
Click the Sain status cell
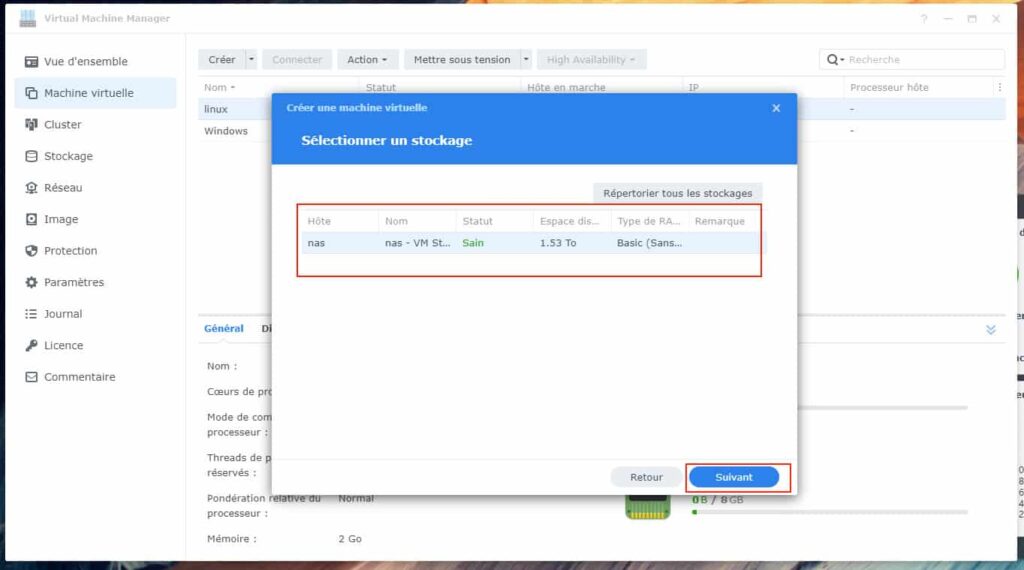[x=473, y=243]
